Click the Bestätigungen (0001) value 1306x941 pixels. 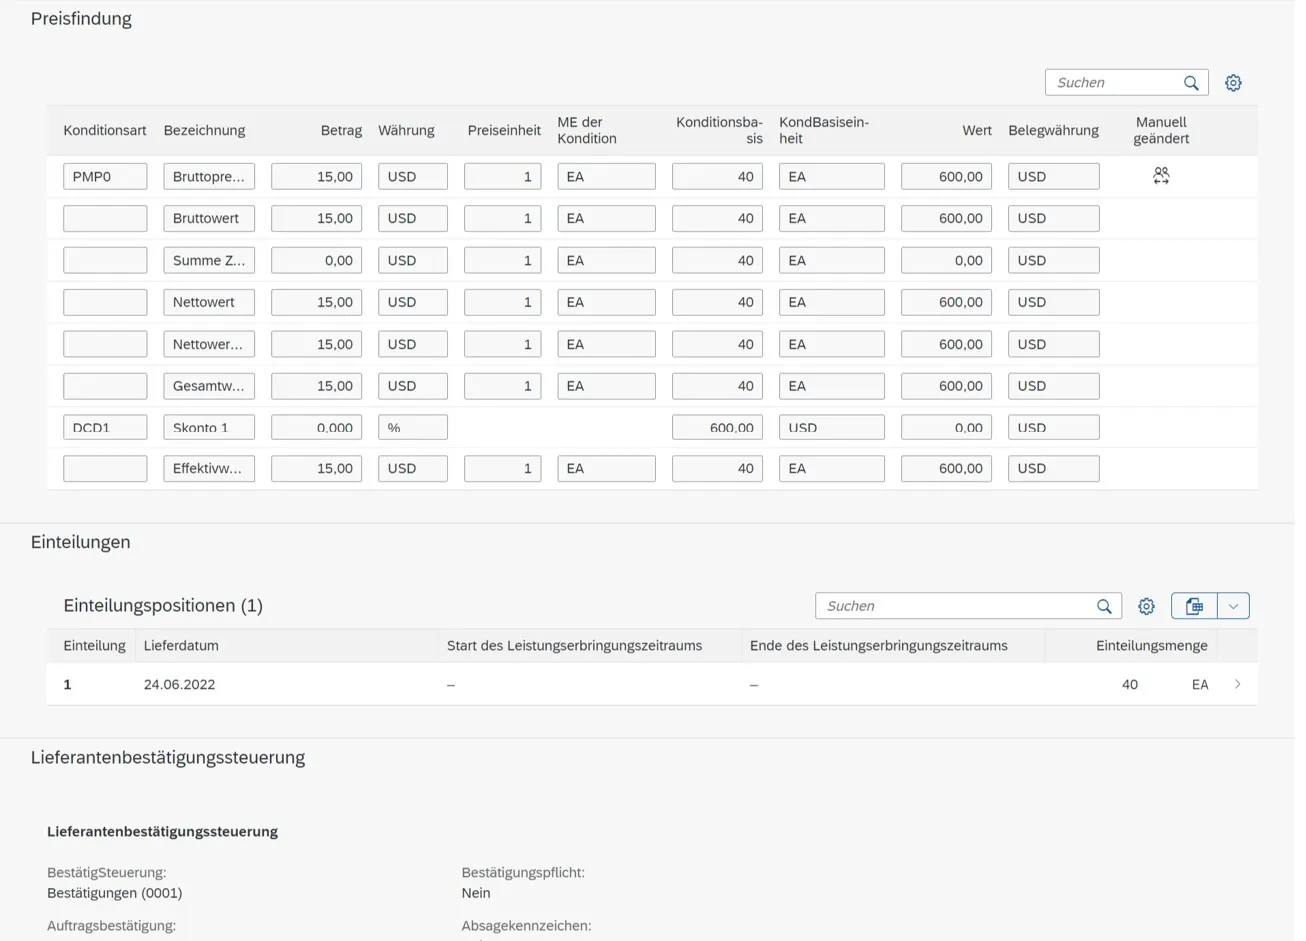point(114,893)
